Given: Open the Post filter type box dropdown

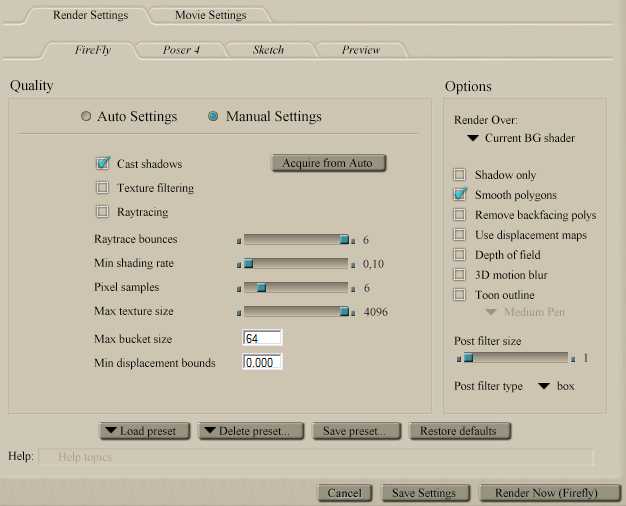Looking at the screenshot, I should [556, 386].
